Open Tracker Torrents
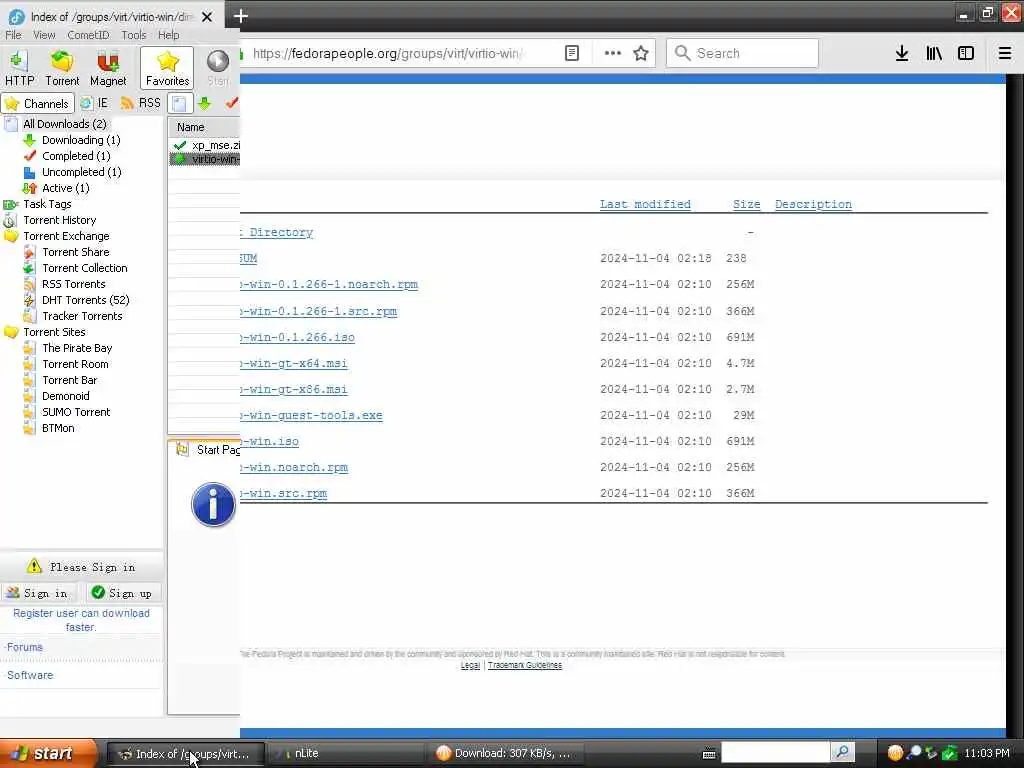1024x768 pixels. [82, 316]
